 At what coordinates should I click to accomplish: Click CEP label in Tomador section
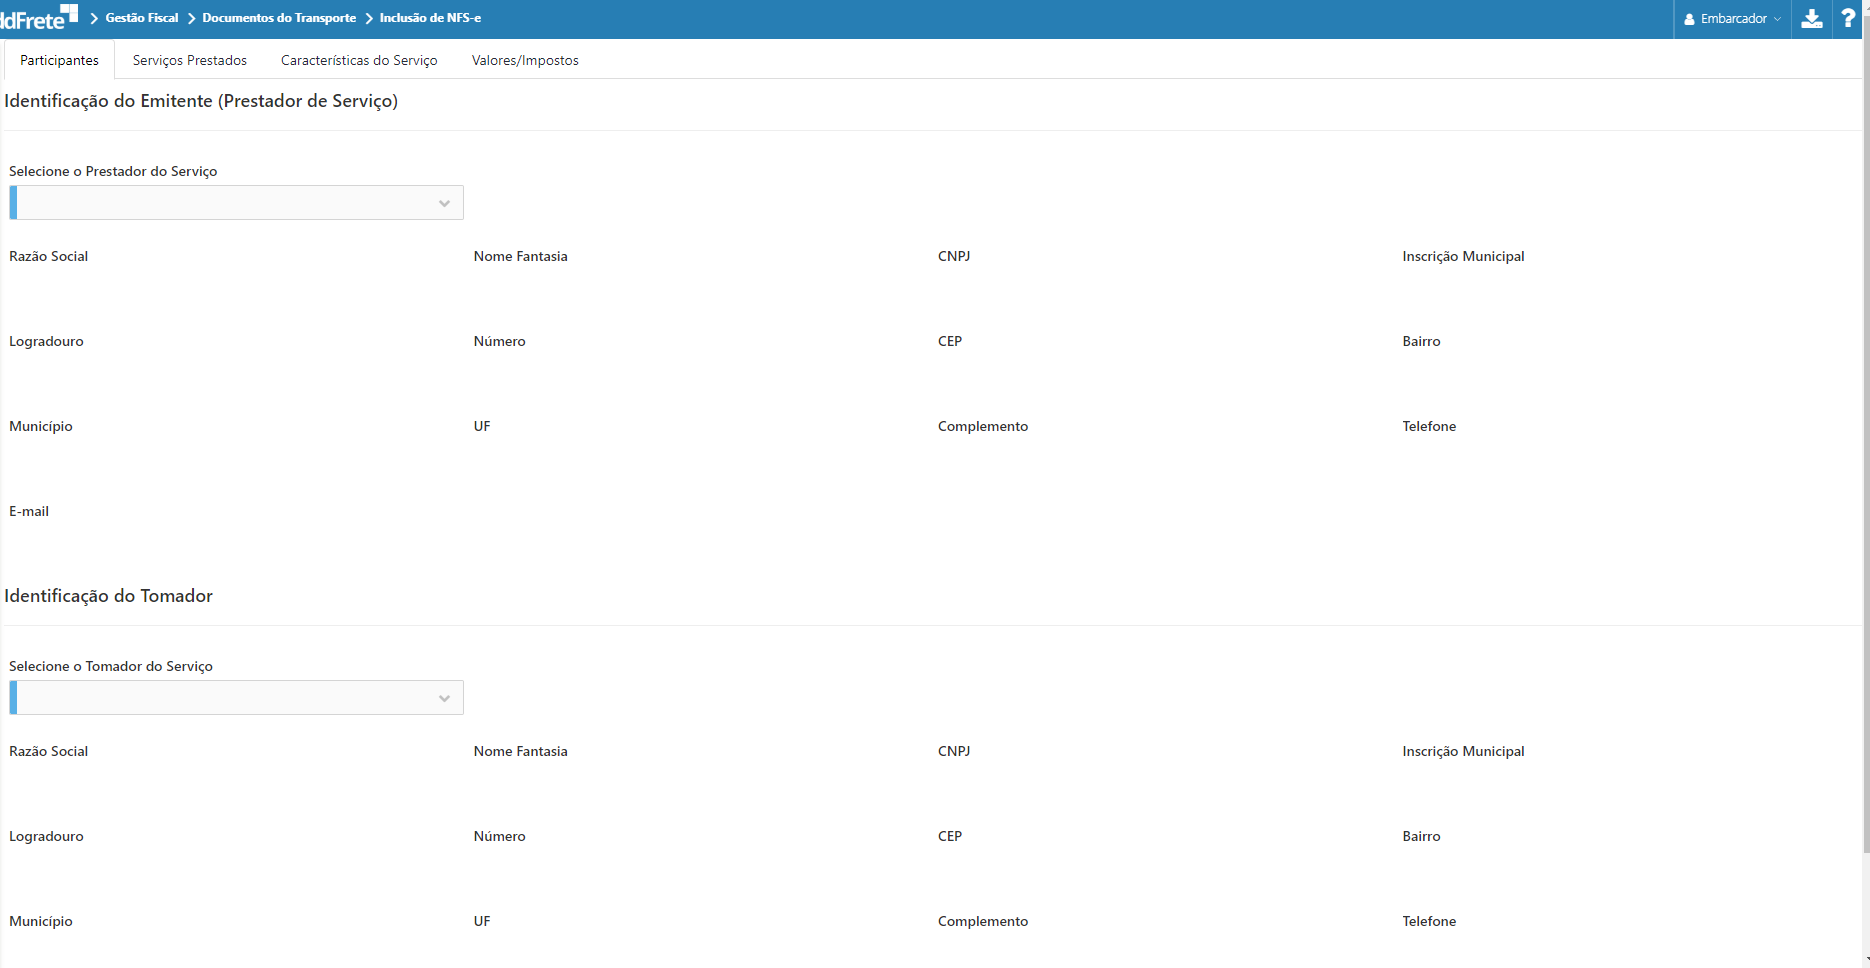950,836
